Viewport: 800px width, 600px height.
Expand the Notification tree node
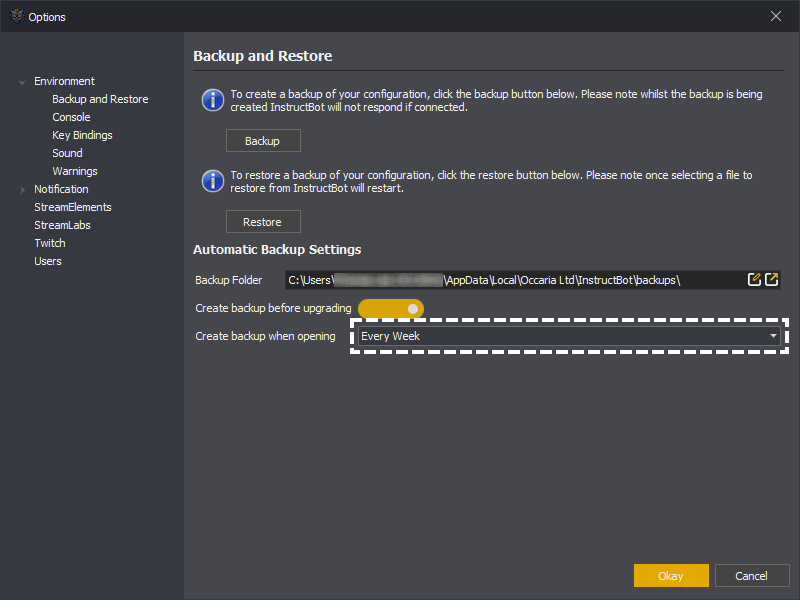[22, 190]
